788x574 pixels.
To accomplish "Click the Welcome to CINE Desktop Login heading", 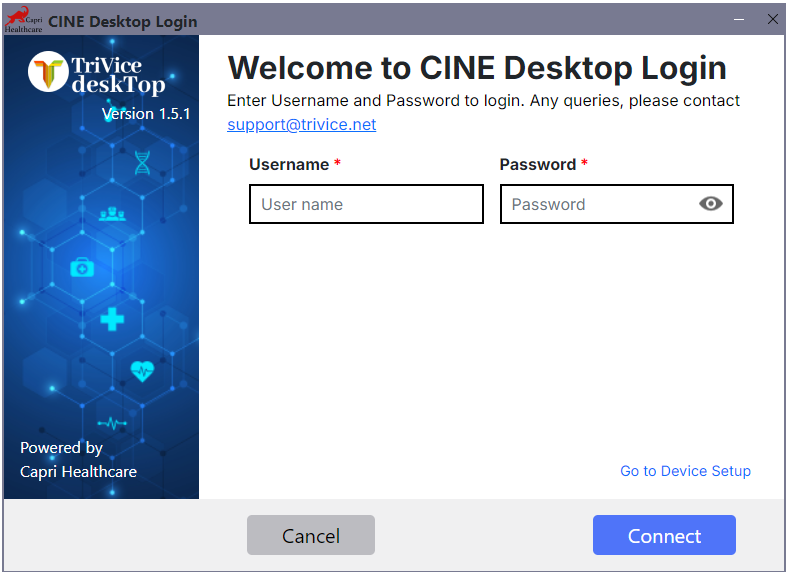I will point(477,67).
